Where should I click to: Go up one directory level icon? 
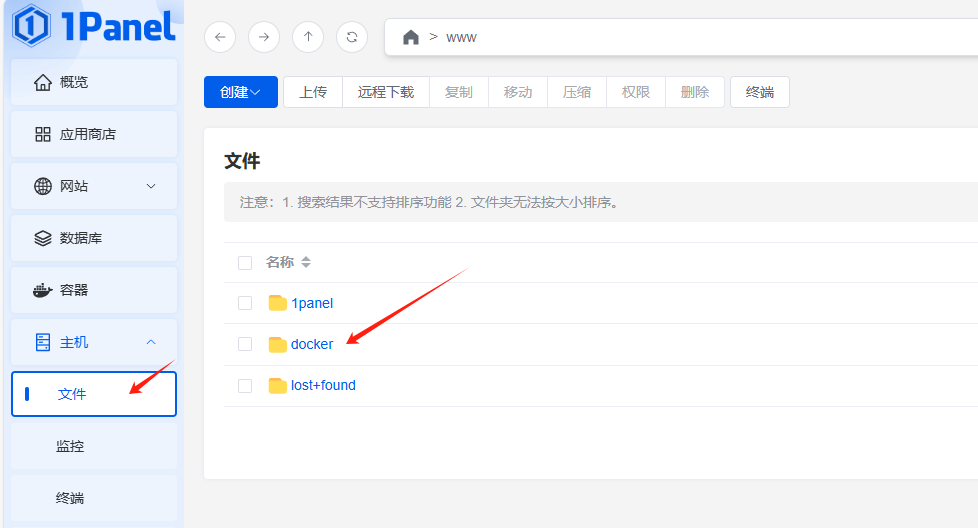click(x=308, y=37)
